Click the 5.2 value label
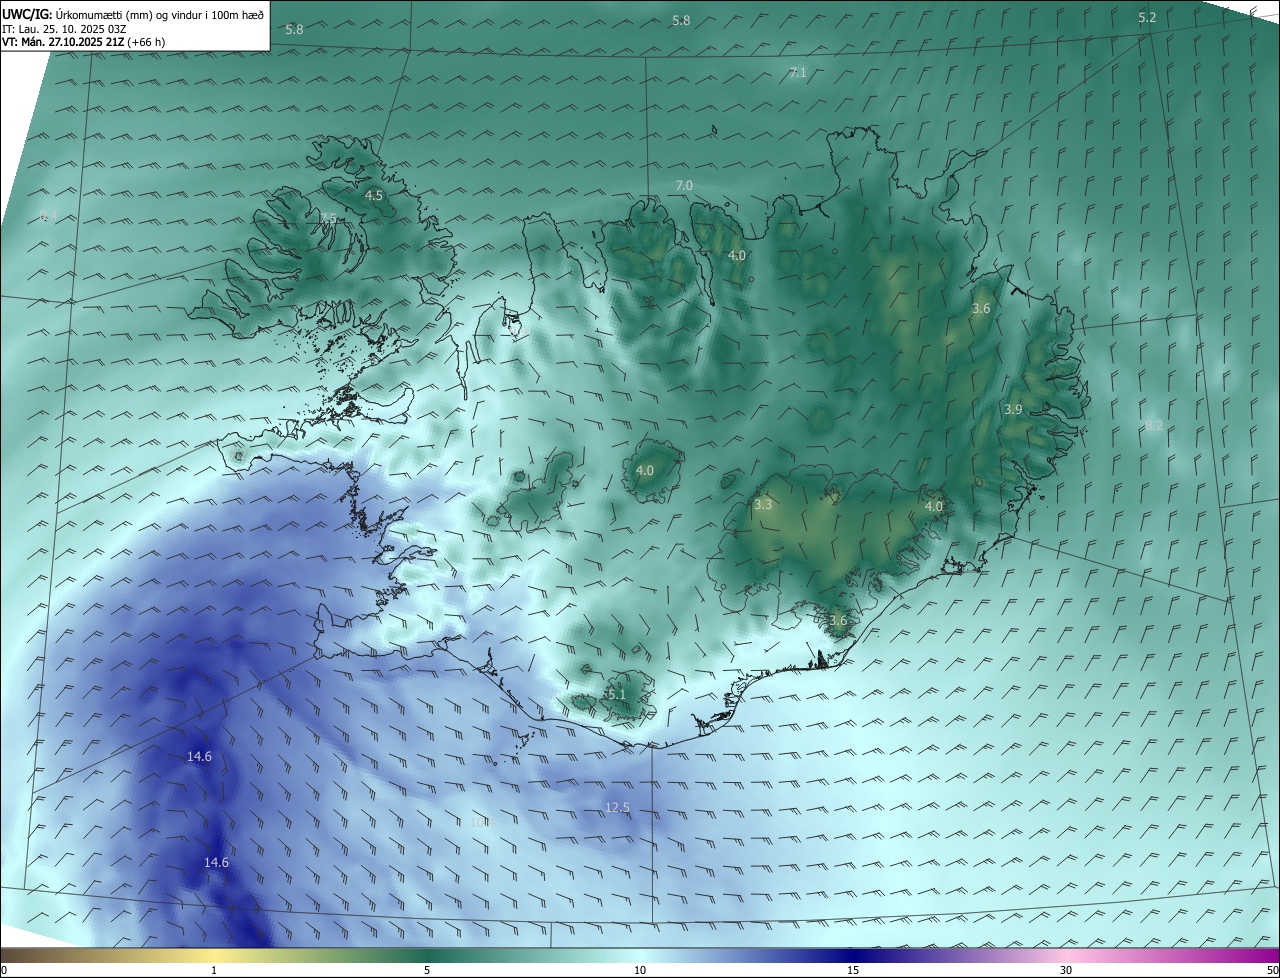The image size is (1280, 978). (x=1147, y=18)
